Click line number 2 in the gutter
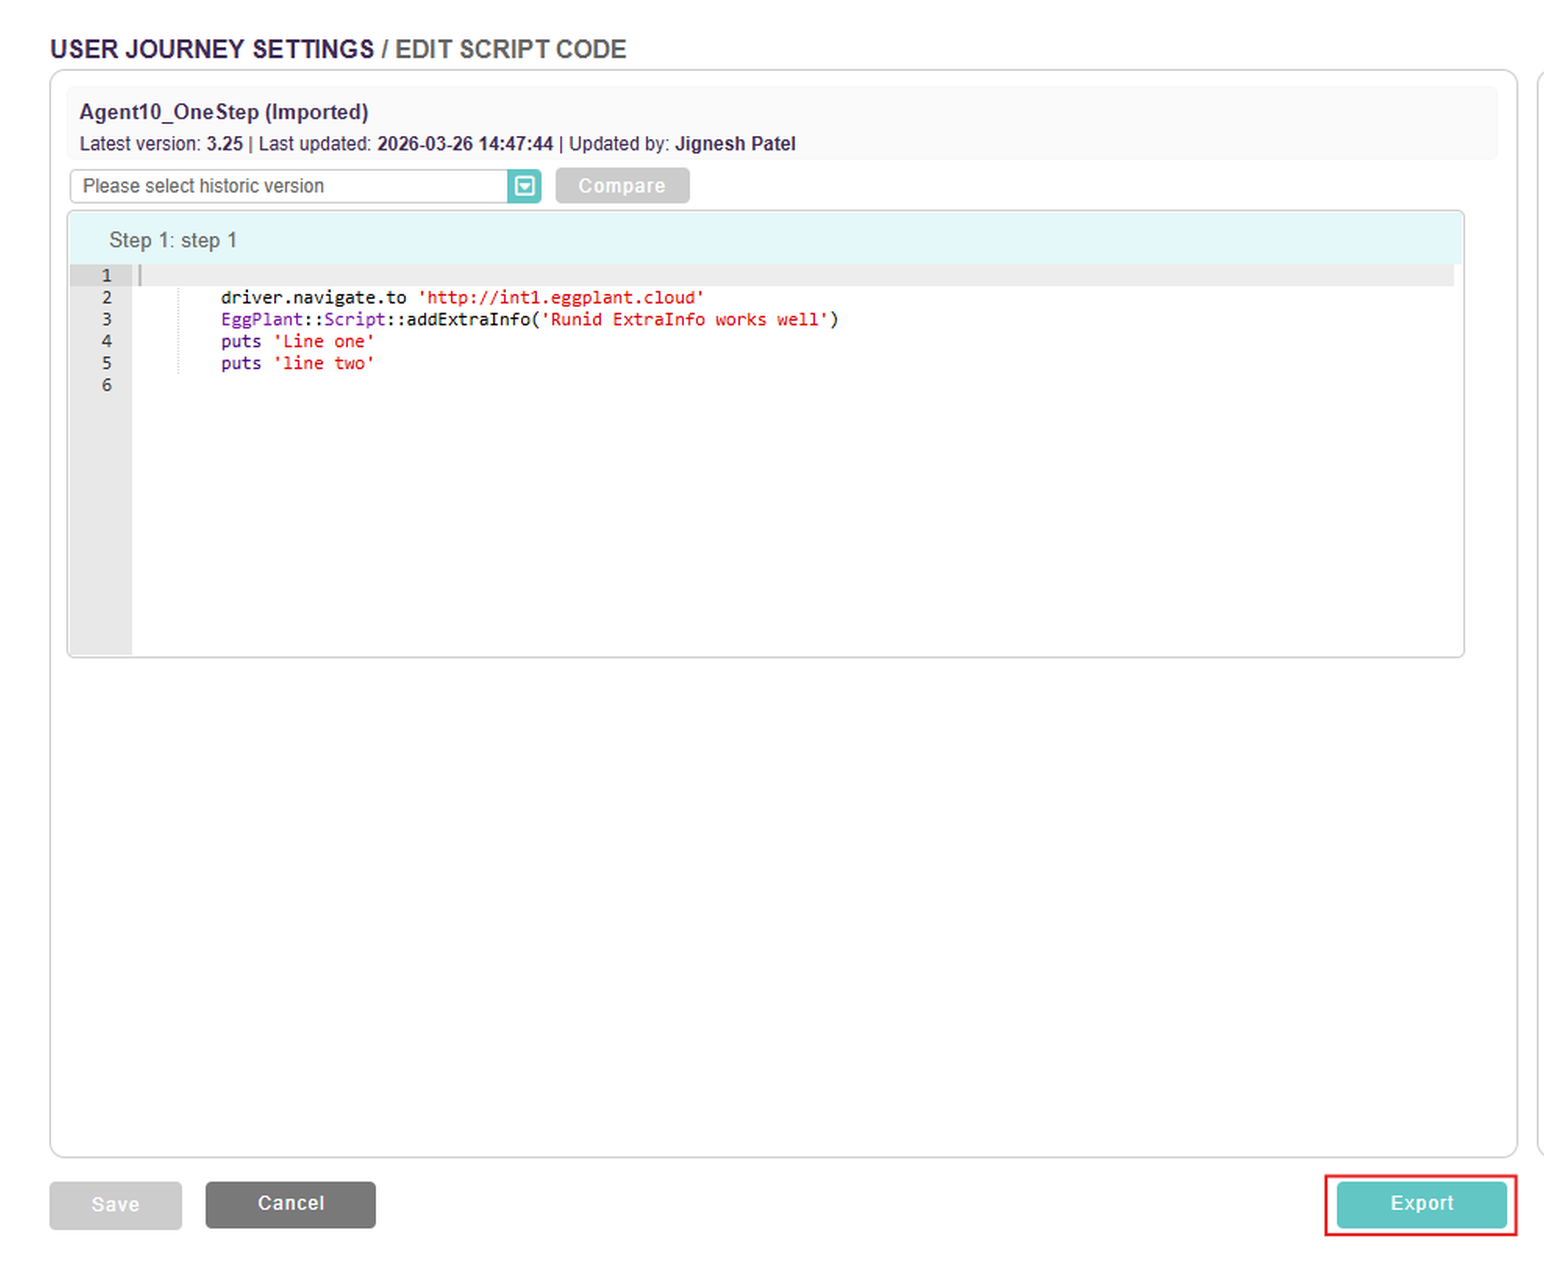Screen dimensions: 1544x1266 coord(106,297)
